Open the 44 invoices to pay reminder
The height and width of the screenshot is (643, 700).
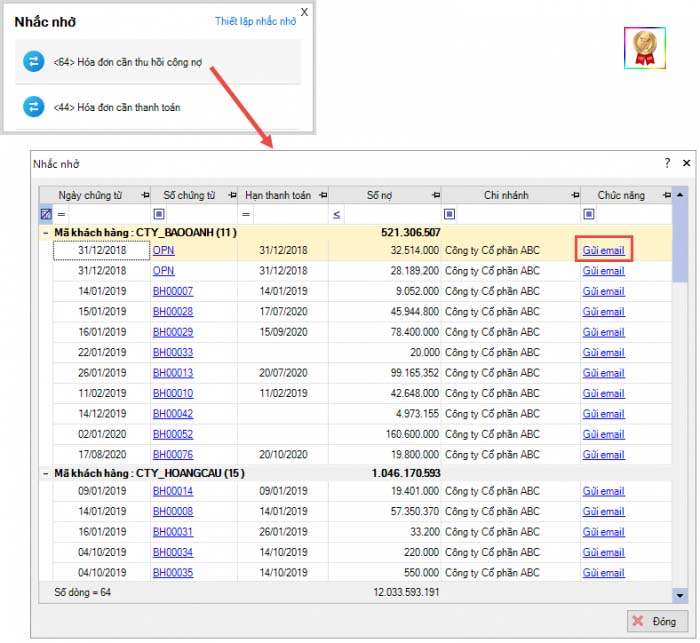coord(157,107)
